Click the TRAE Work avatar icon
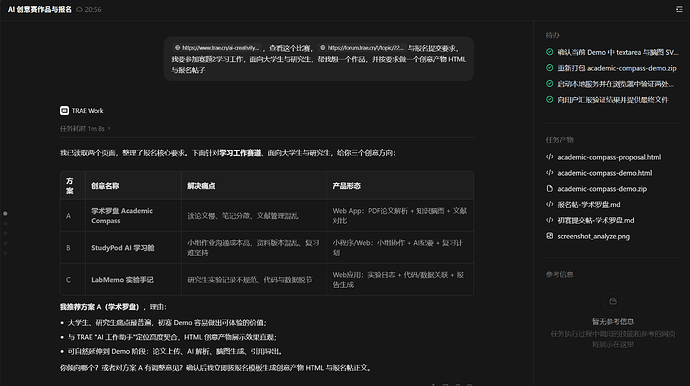Image resolution: width=690 pixels, height=386 pixels. pos(64,110)
